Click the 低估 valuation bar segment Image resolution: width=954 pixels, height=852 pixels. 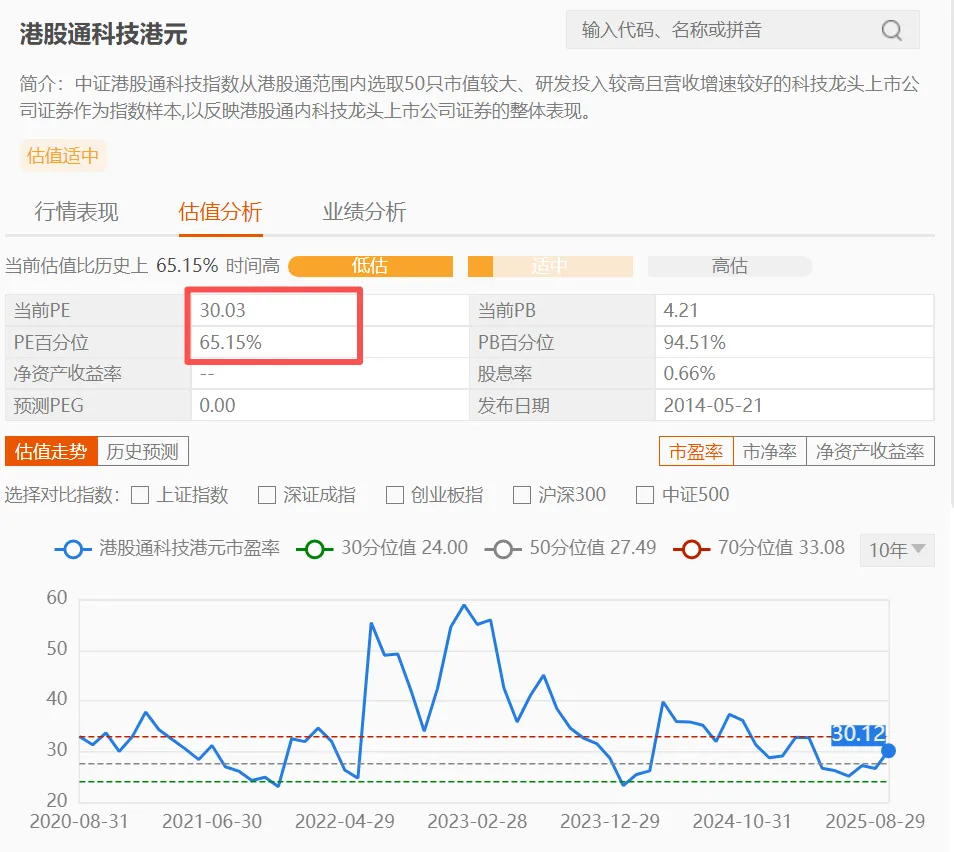point(370,267)
